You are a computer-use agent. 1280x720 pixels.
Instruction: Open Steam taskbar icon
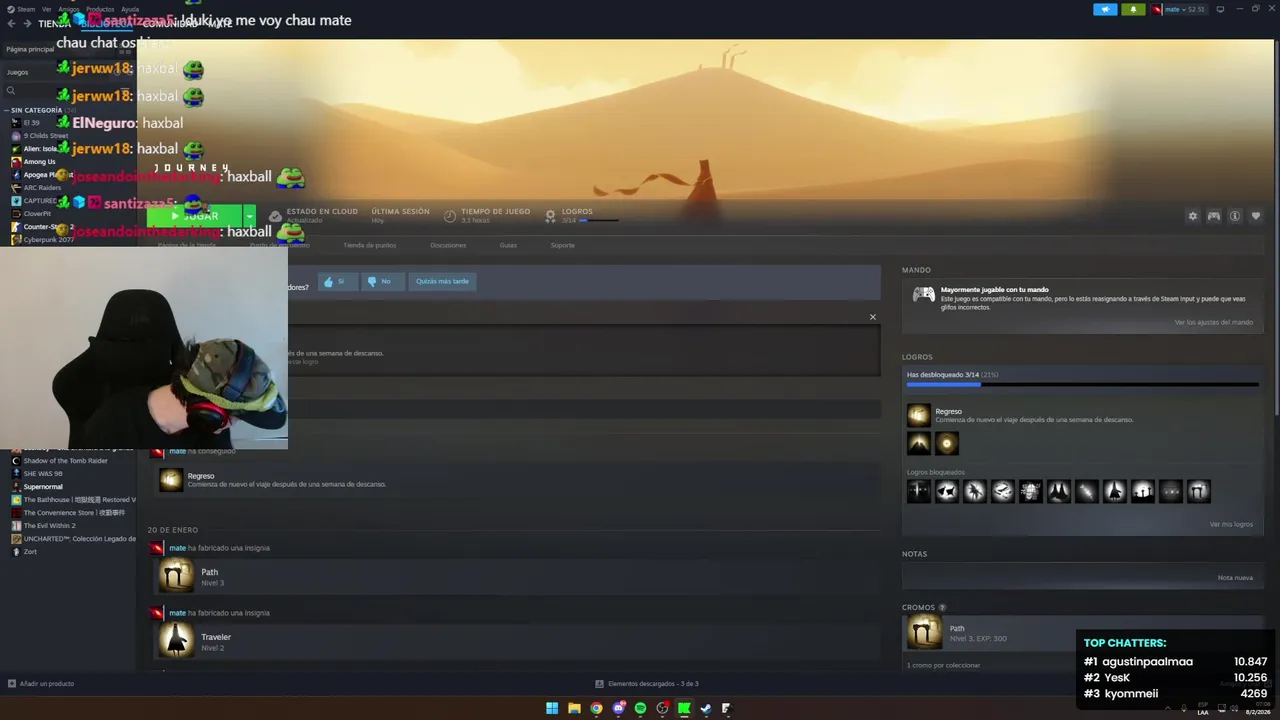coord(706,708)
